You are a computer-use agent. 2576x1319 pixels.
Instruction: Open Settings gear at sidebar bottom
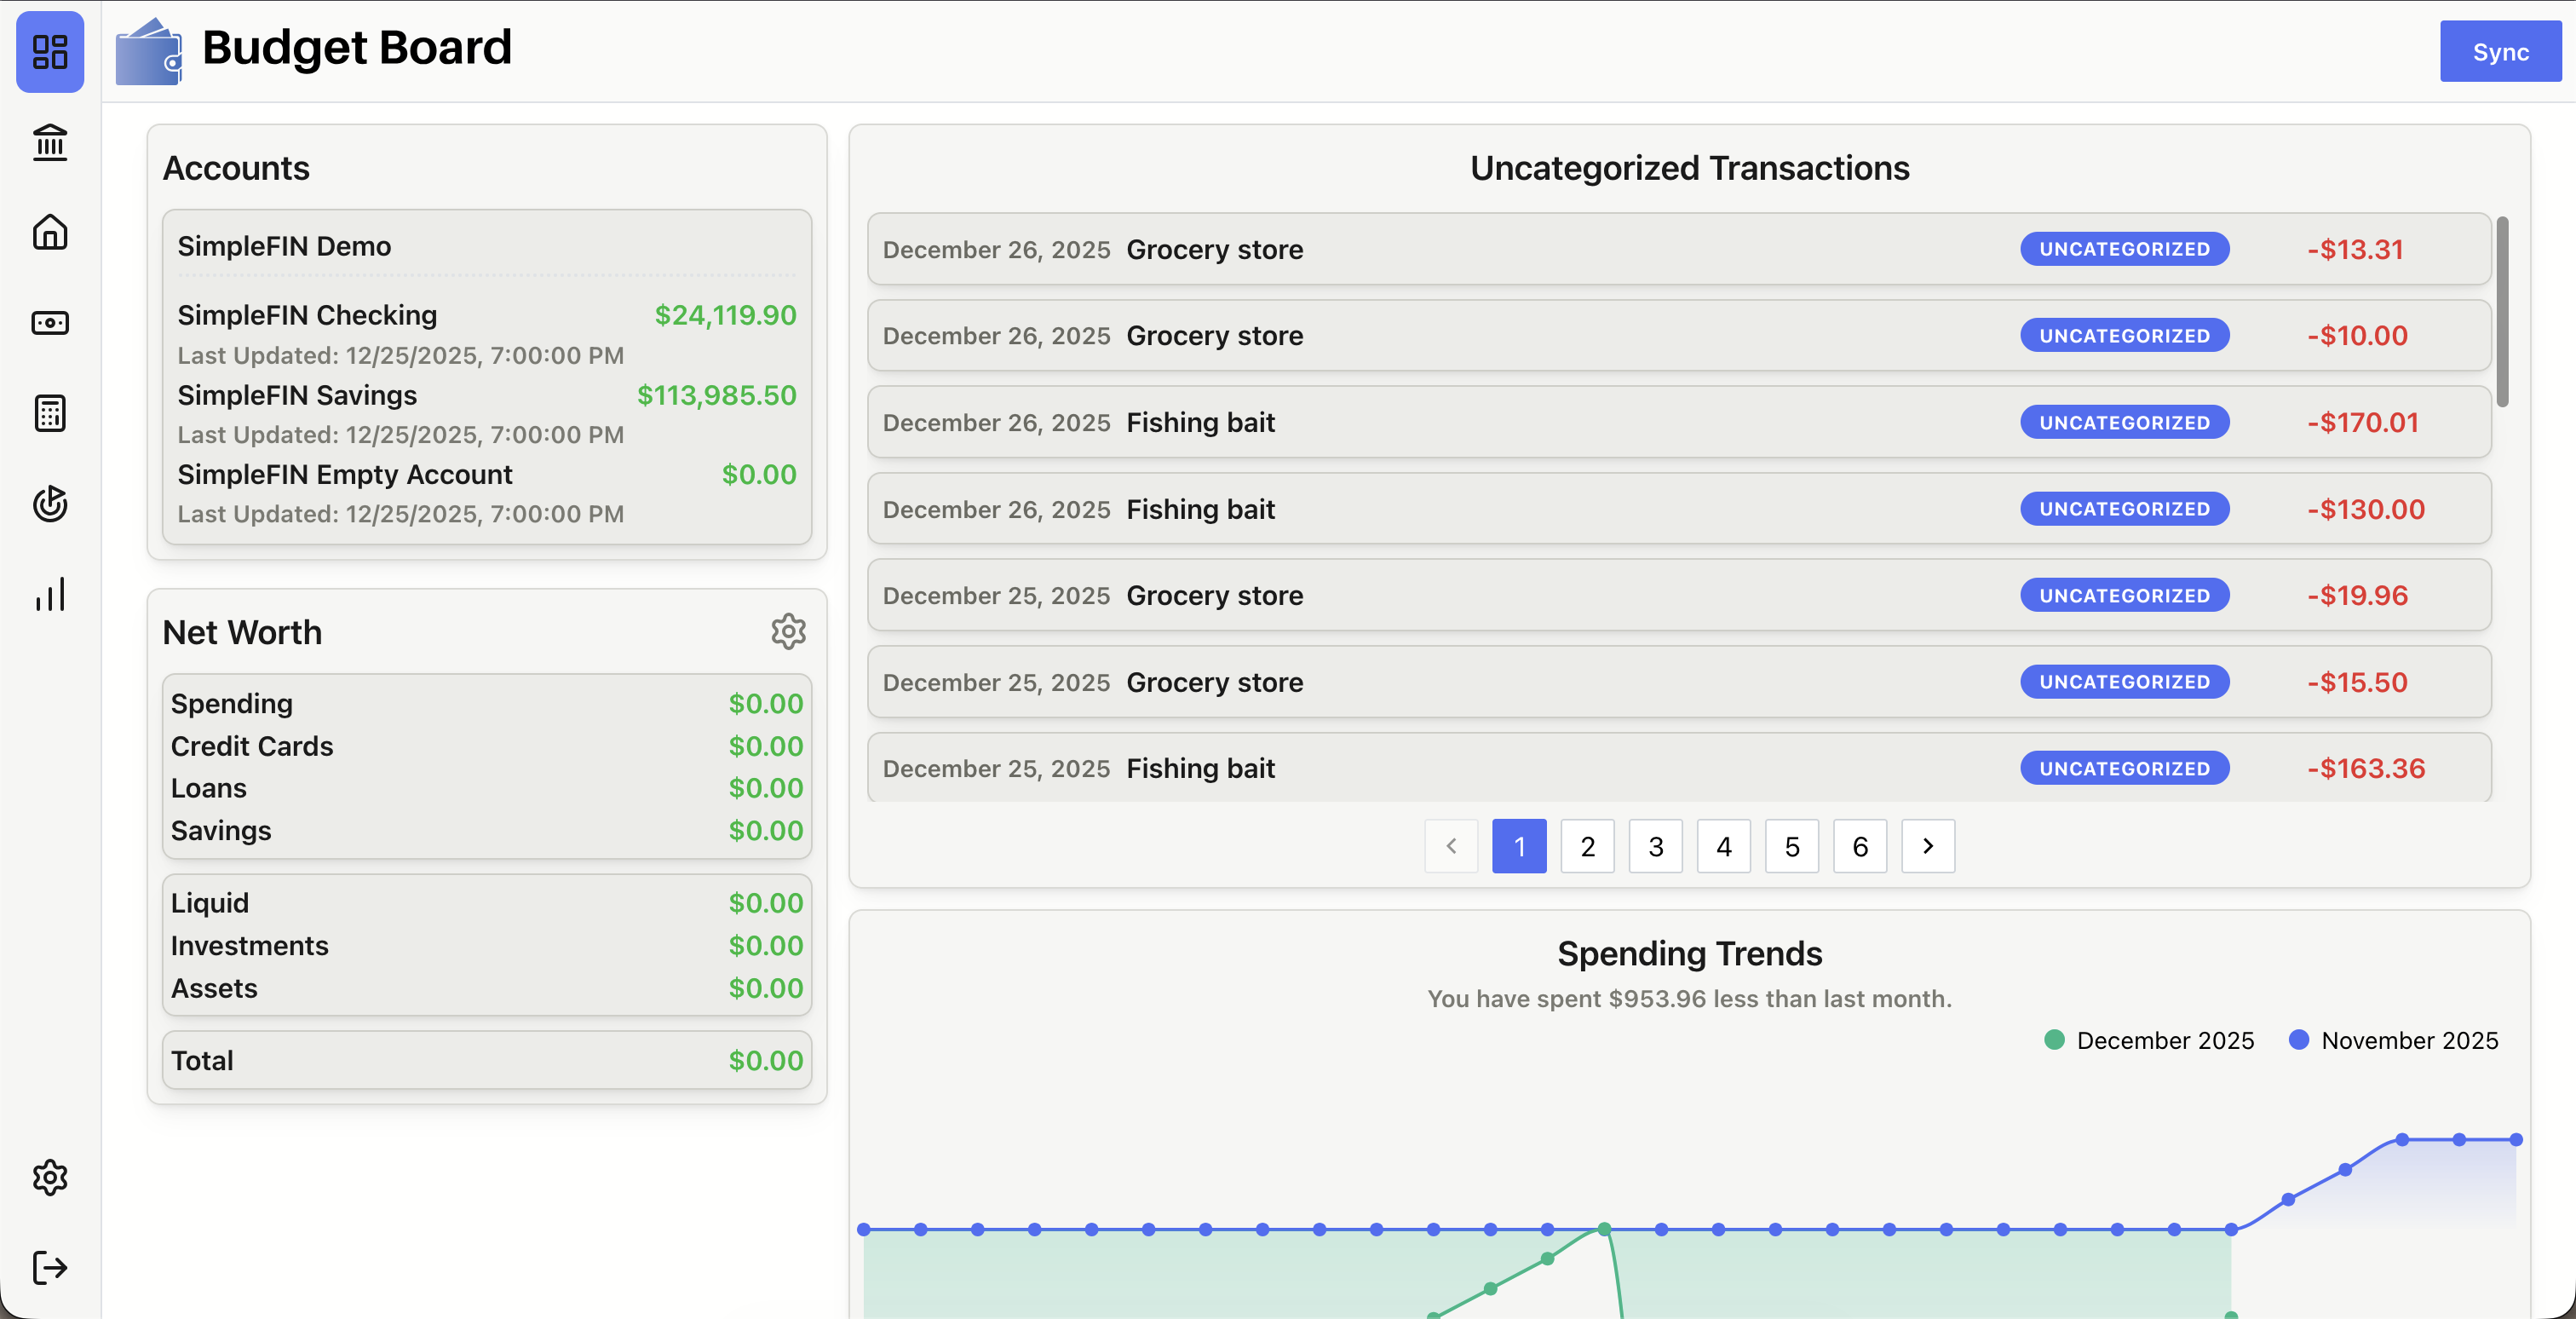click(50, 1177)
